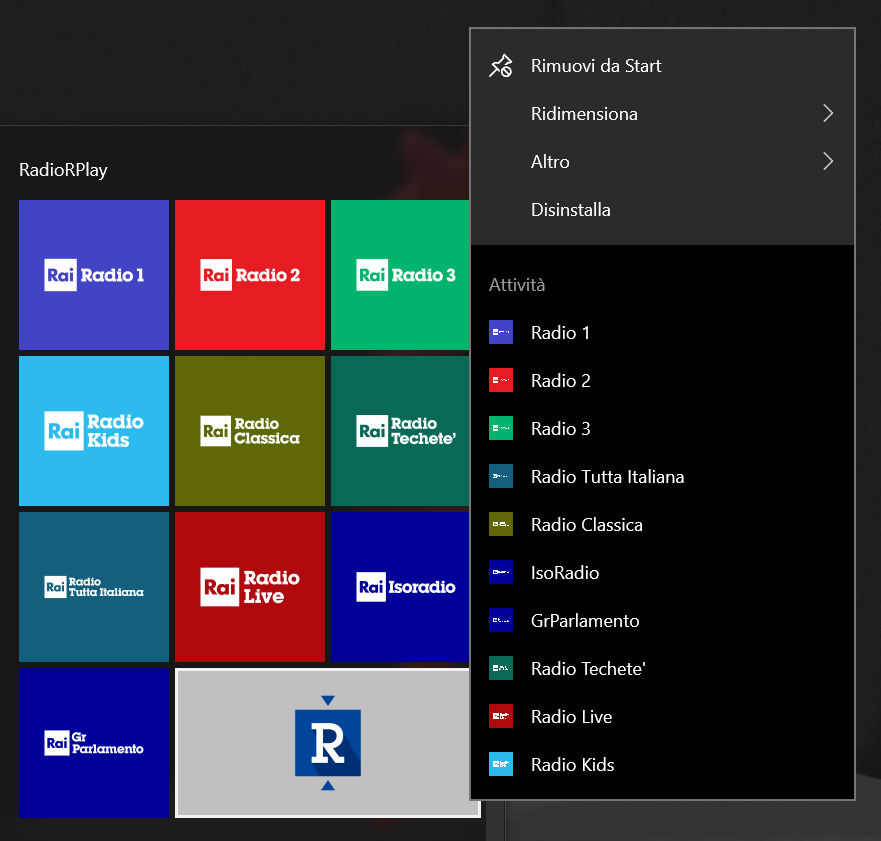The height and width of the screenshot is (841, 881).
Task: Open the Rai Radio 3 tile
Action: (x=400, y=275)
